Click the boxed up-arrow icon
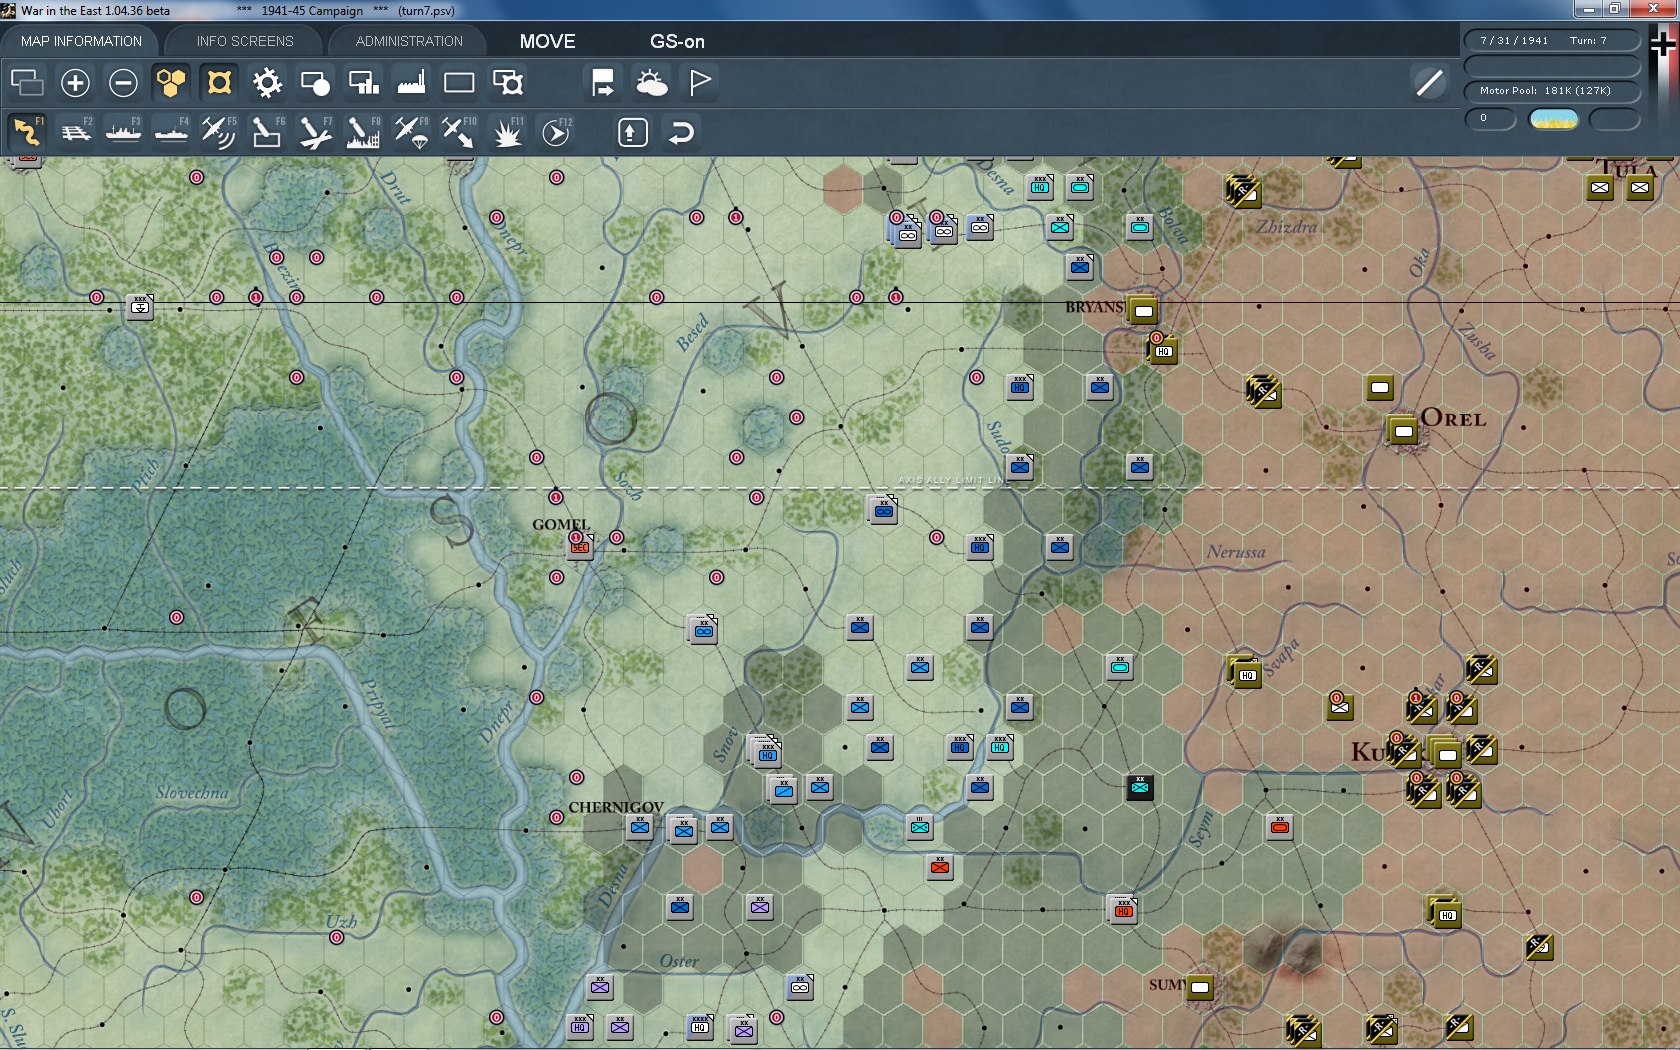This screenshot has width=1680, height=1050. [x=632, y=132]
